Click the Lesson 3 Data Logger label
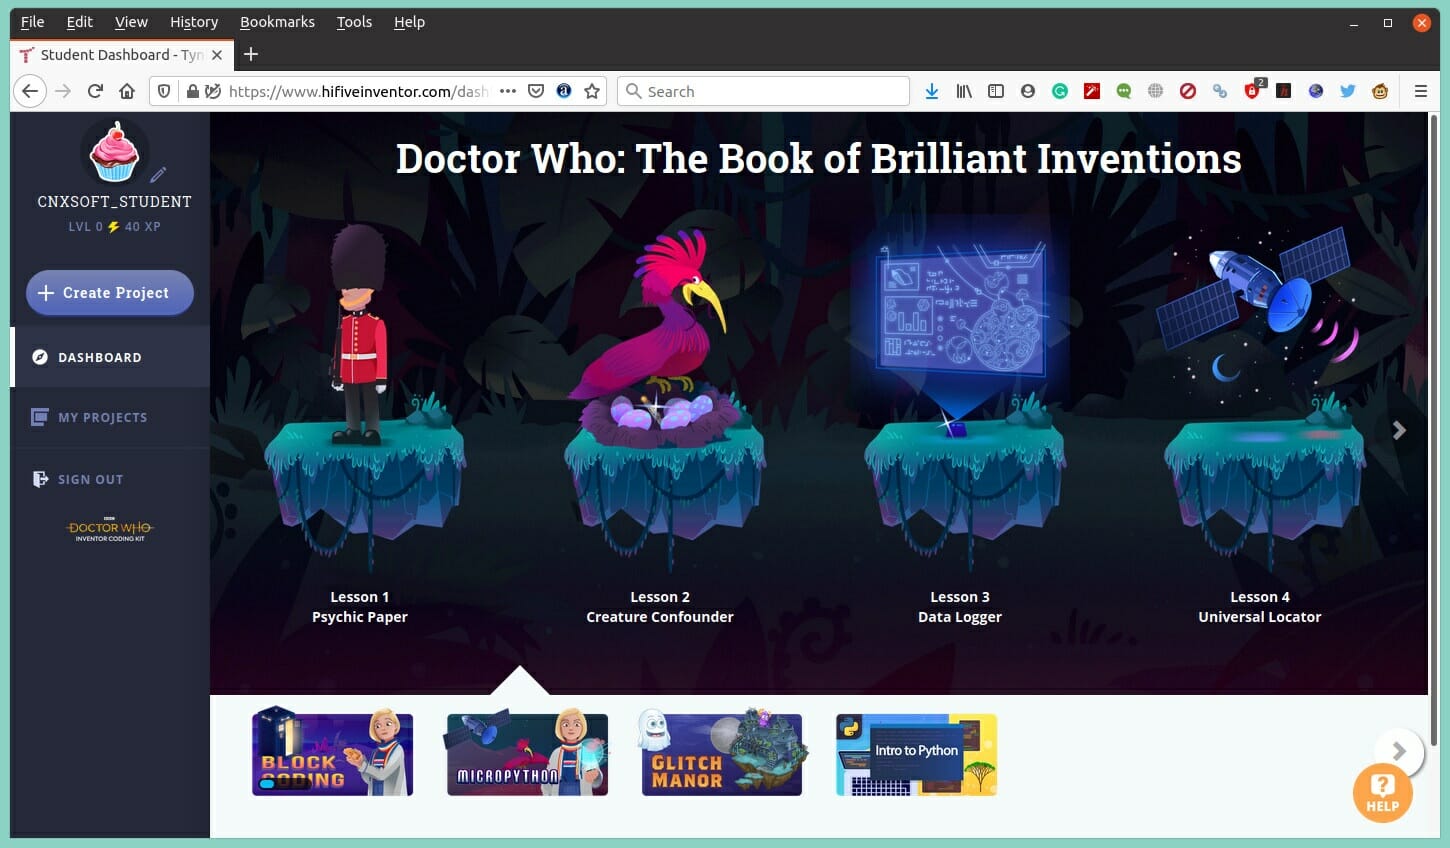The width and height of the screenshot is (1450, 848). point(960,607)
